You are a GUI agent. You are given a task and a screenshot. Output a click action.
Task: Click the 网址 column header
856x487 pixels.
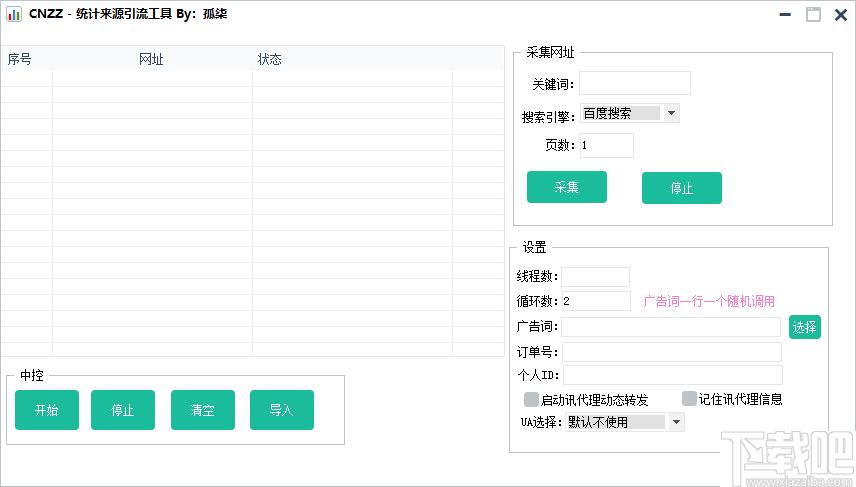[x=151, y=59]
